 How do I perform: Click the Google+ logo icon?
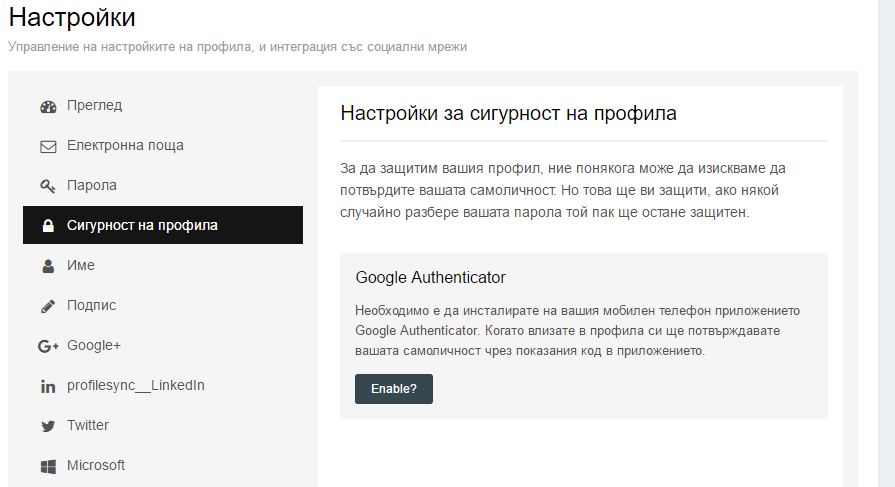point(49,346)
